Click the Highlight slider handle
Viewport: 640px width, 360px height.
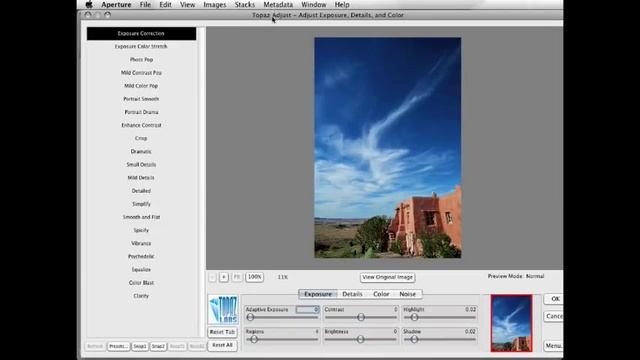click(x=414, y=317)
